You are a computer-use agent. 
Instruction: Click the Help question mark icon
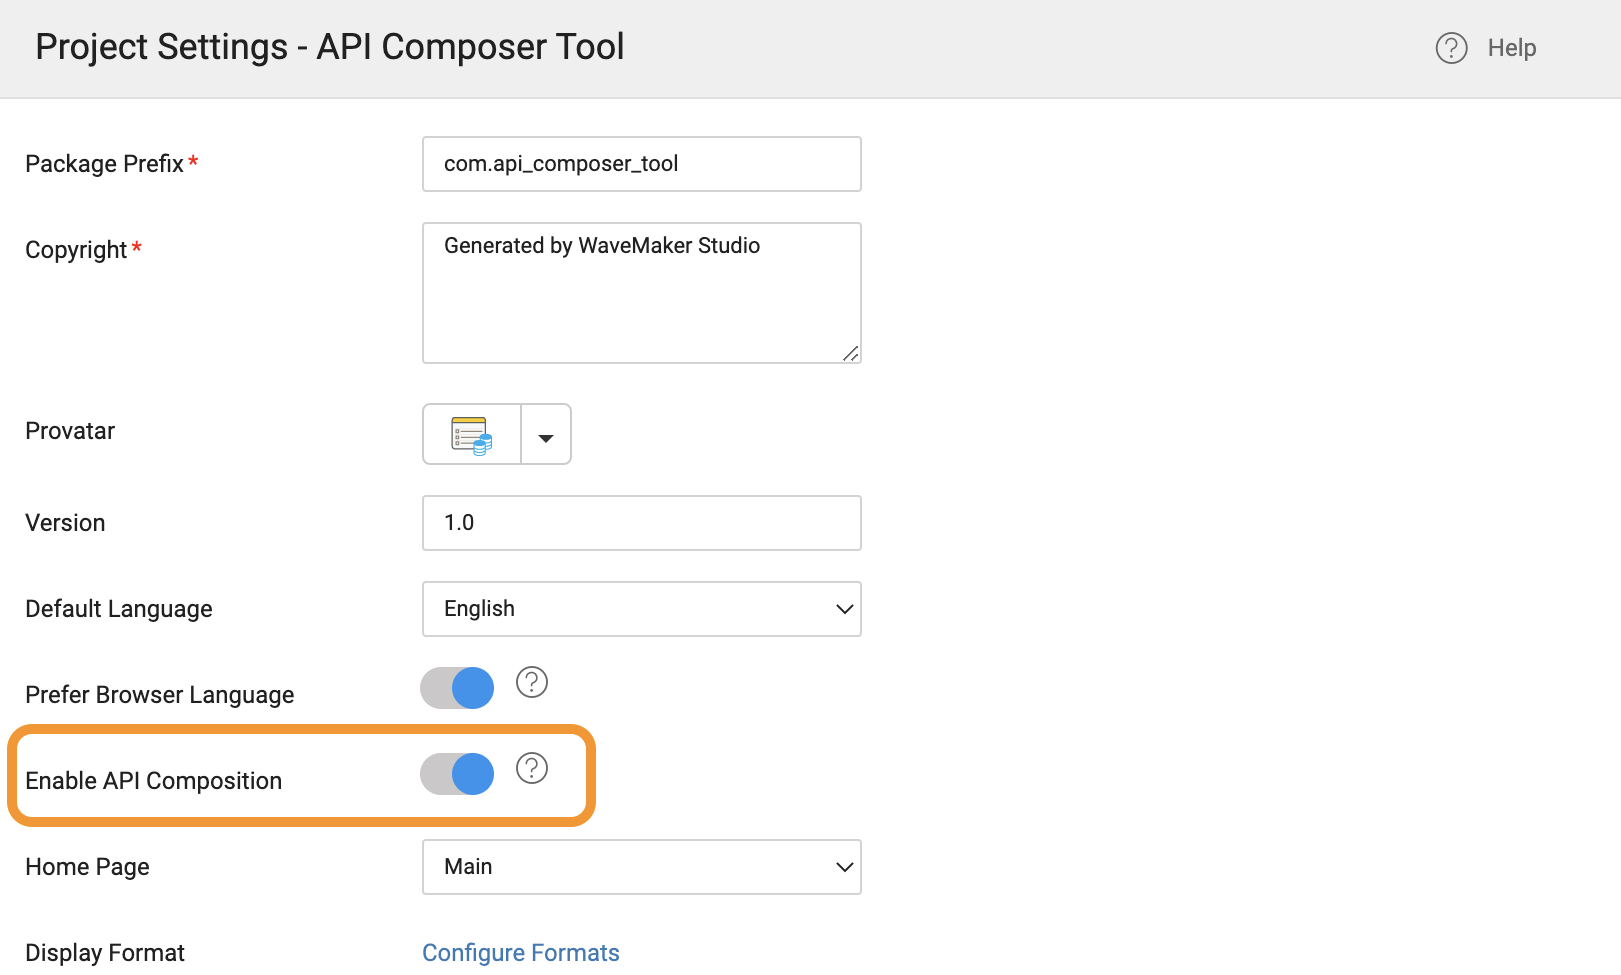(x=1451, y=48)
